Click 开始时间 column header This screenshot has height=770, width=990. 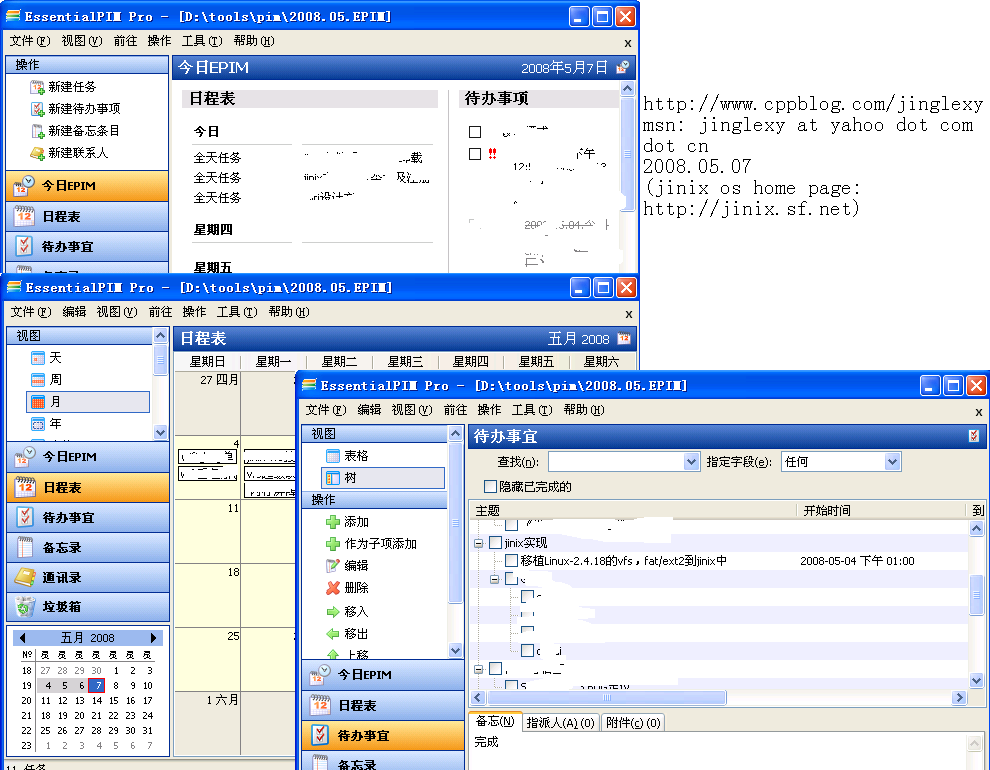point(881,510)
